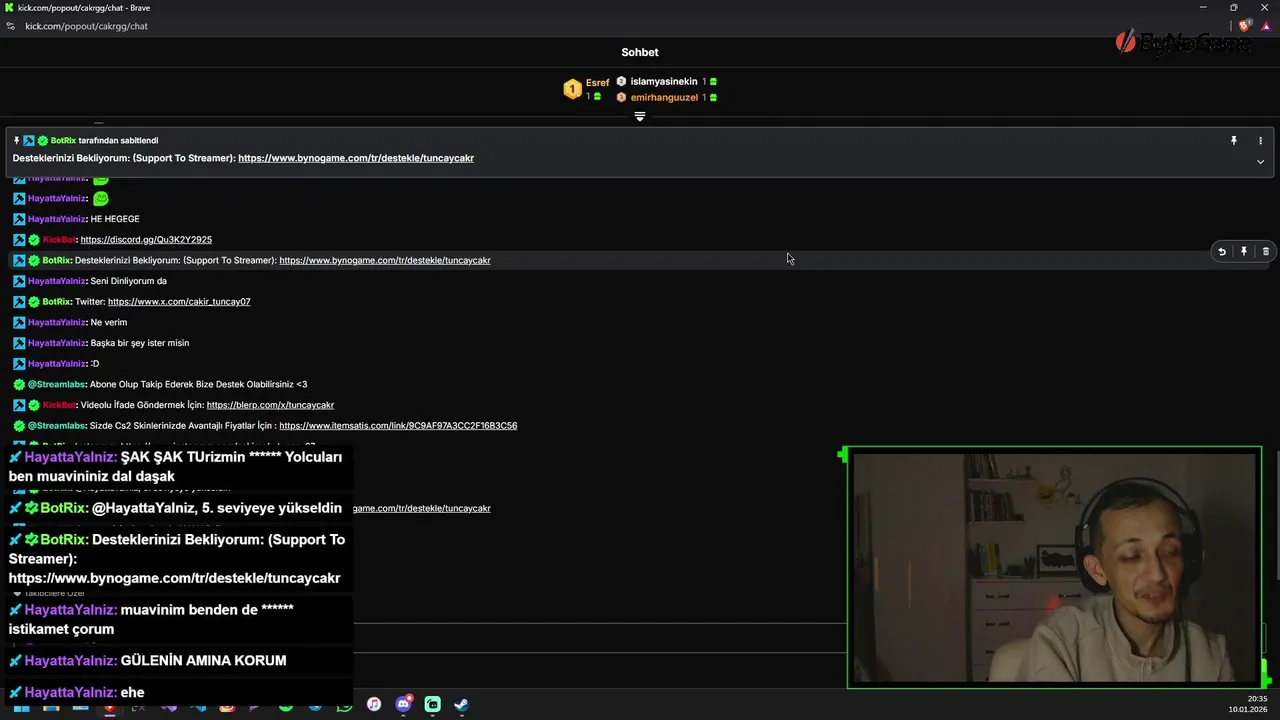
Task: Expand the leaderboard with the down arrow
Action: [x=640, y=117]
